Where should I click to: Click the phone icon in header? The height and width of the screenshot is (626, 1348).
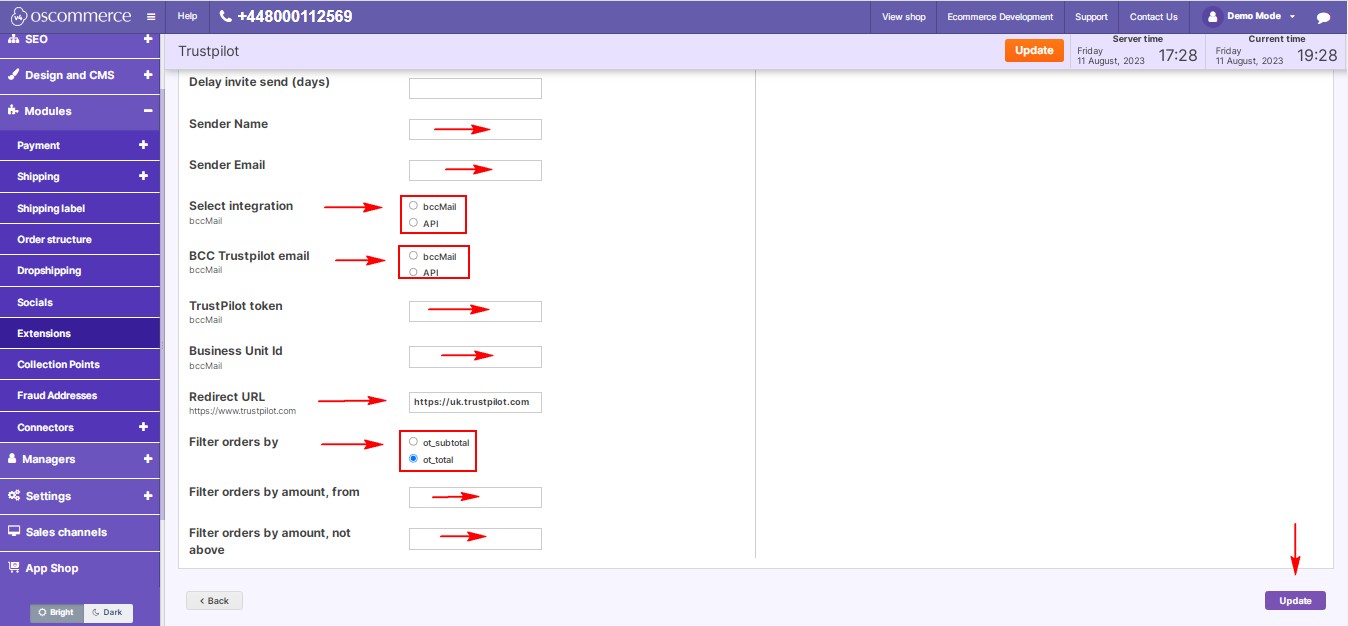(225, 17)
